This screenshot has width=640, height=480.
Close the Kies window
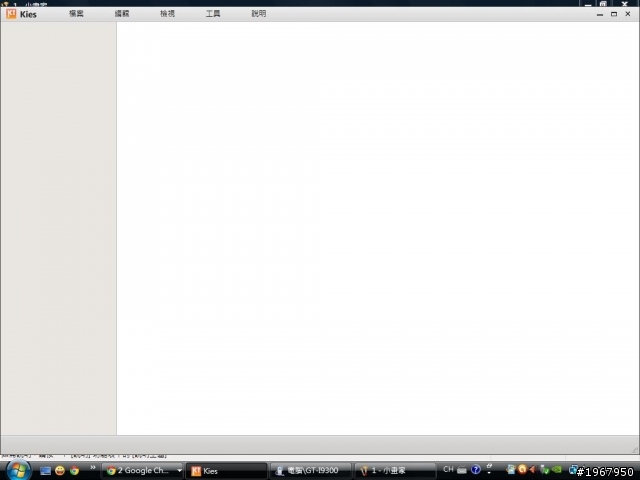628,14
